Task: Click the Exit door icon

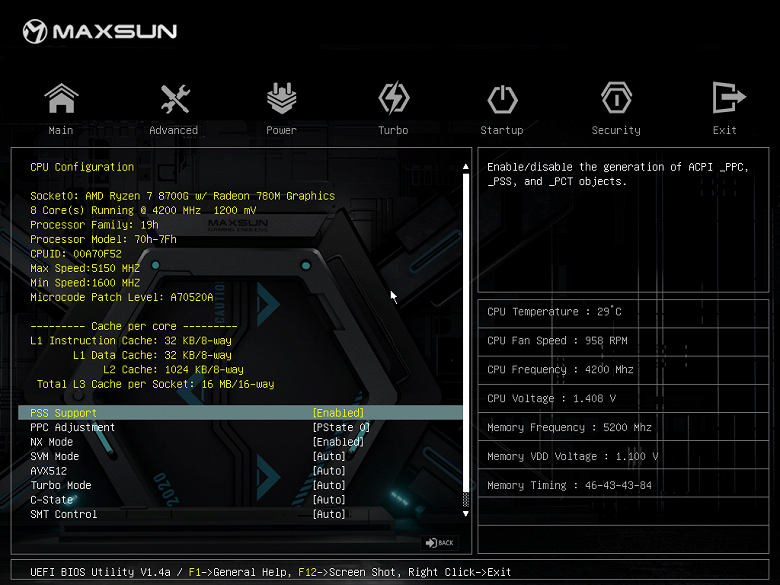Action: tap(725, 99)
